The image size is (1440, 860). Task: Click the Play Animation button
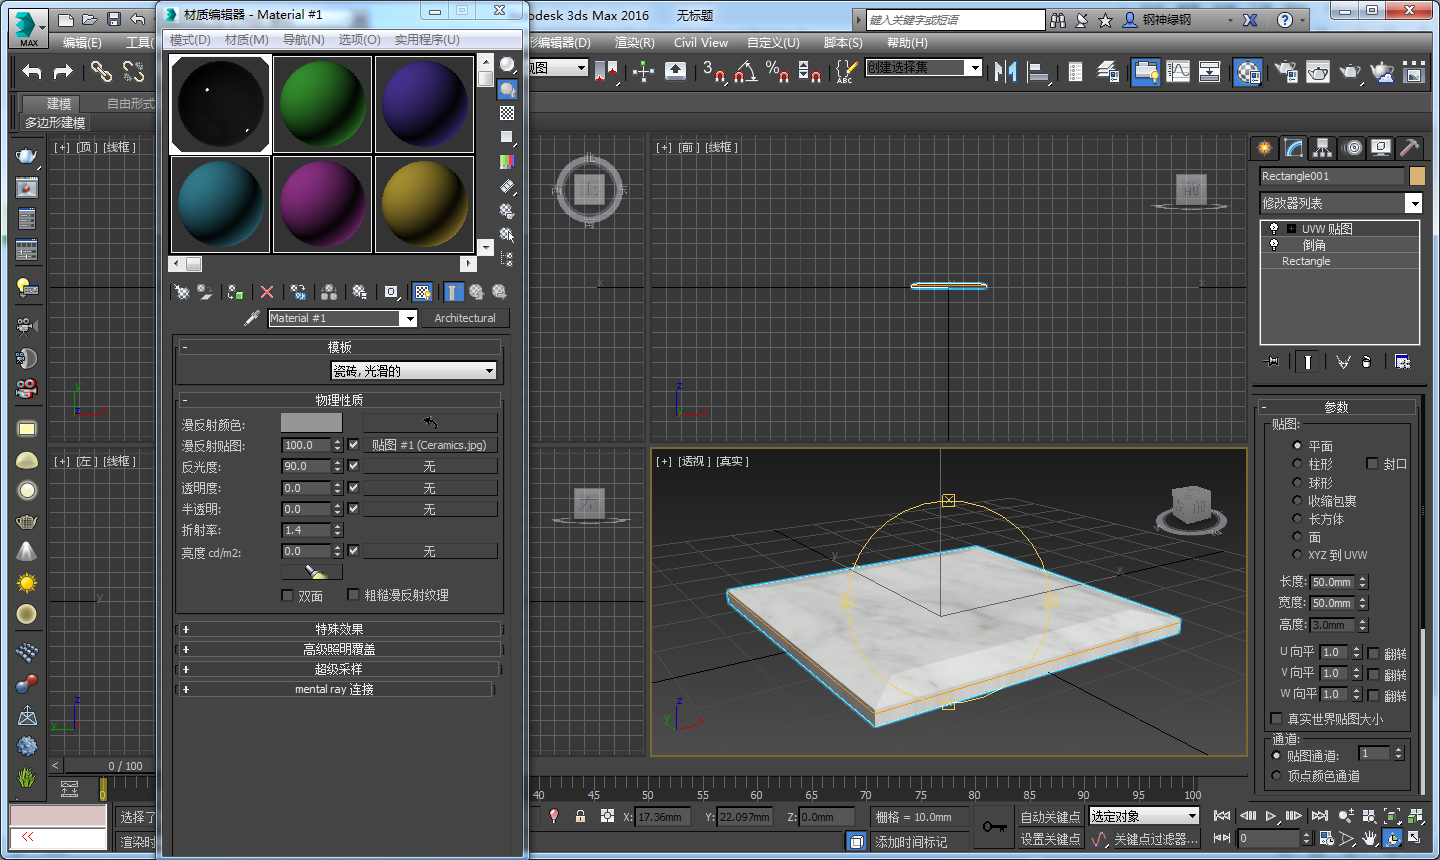coord(1271,816)
